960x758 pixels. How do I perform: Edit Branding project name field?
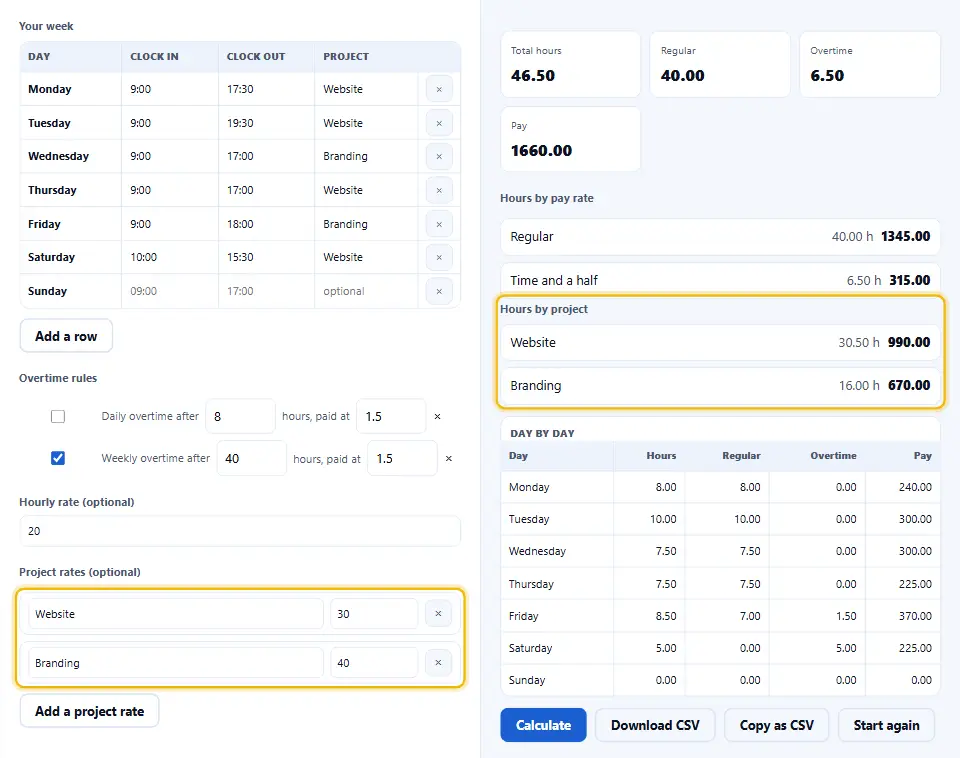pyautogui.click(x=176, y=663)
